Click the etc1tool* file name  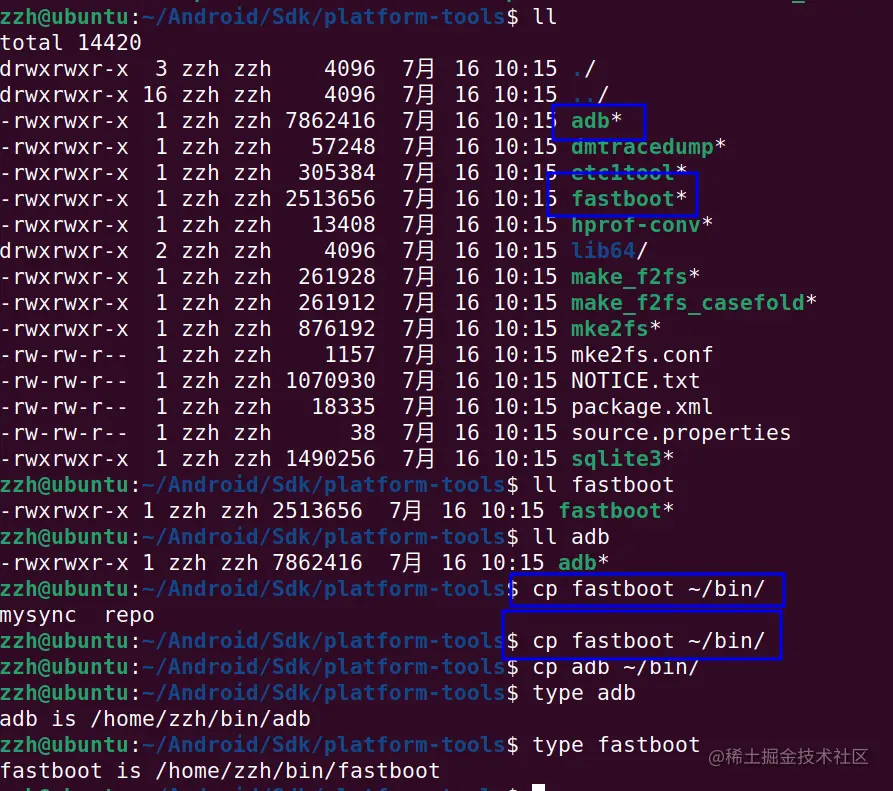coord(629,172)
